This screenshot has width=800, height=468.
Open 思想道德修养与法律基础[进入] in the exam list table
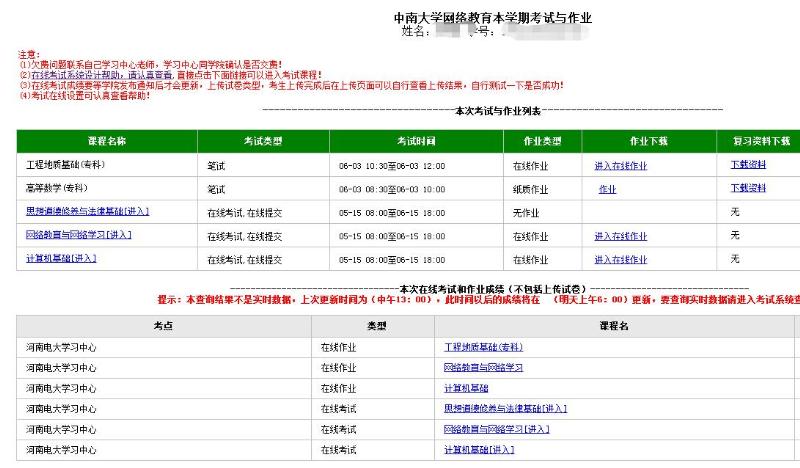(87, 211)
